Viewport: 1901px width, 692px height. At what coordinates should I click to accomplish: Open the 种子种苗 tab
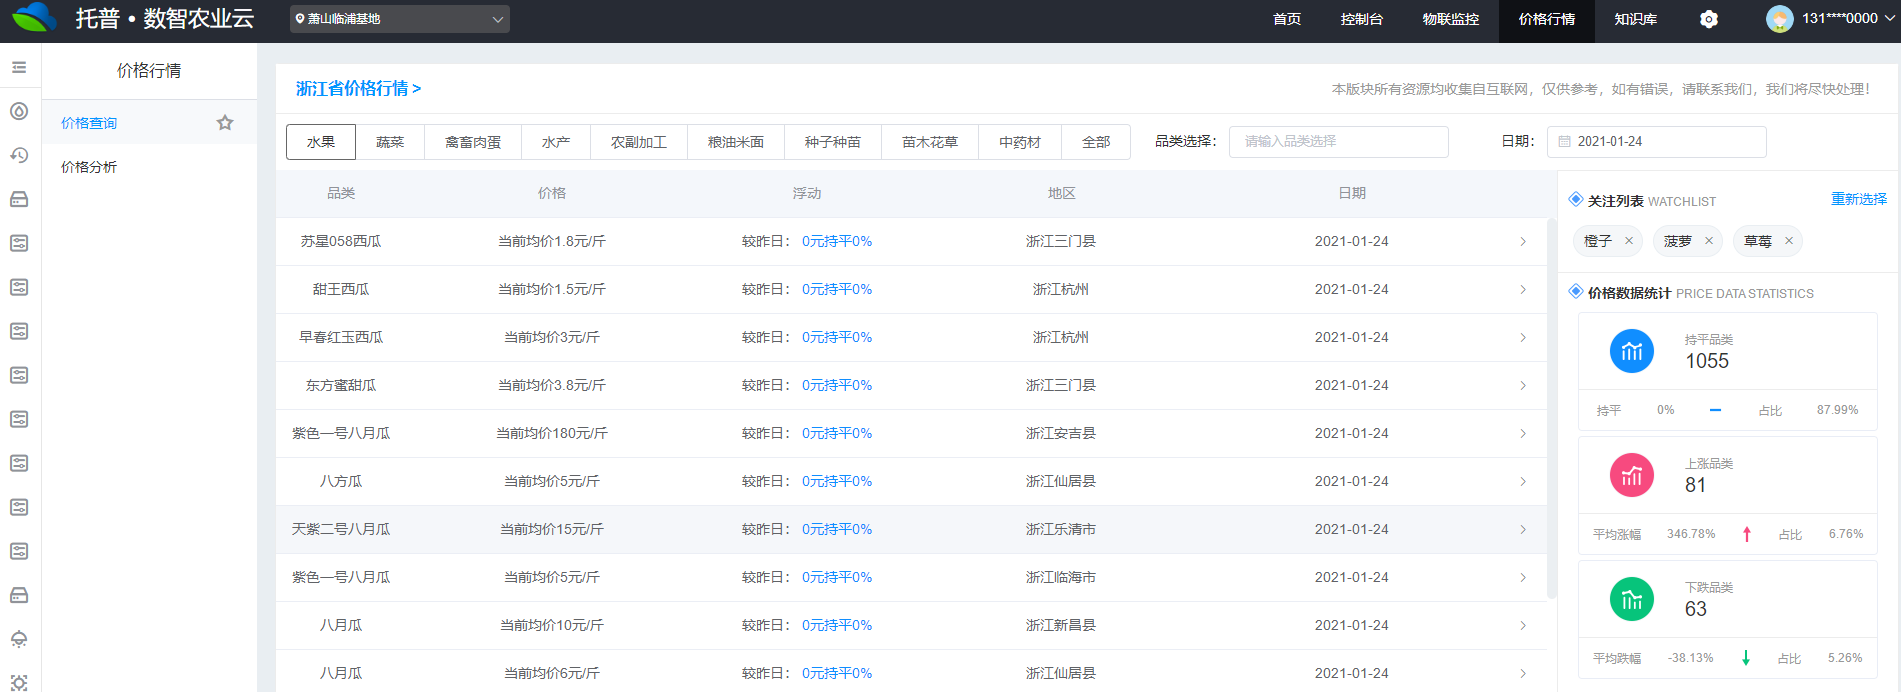(x=833, y=142)
